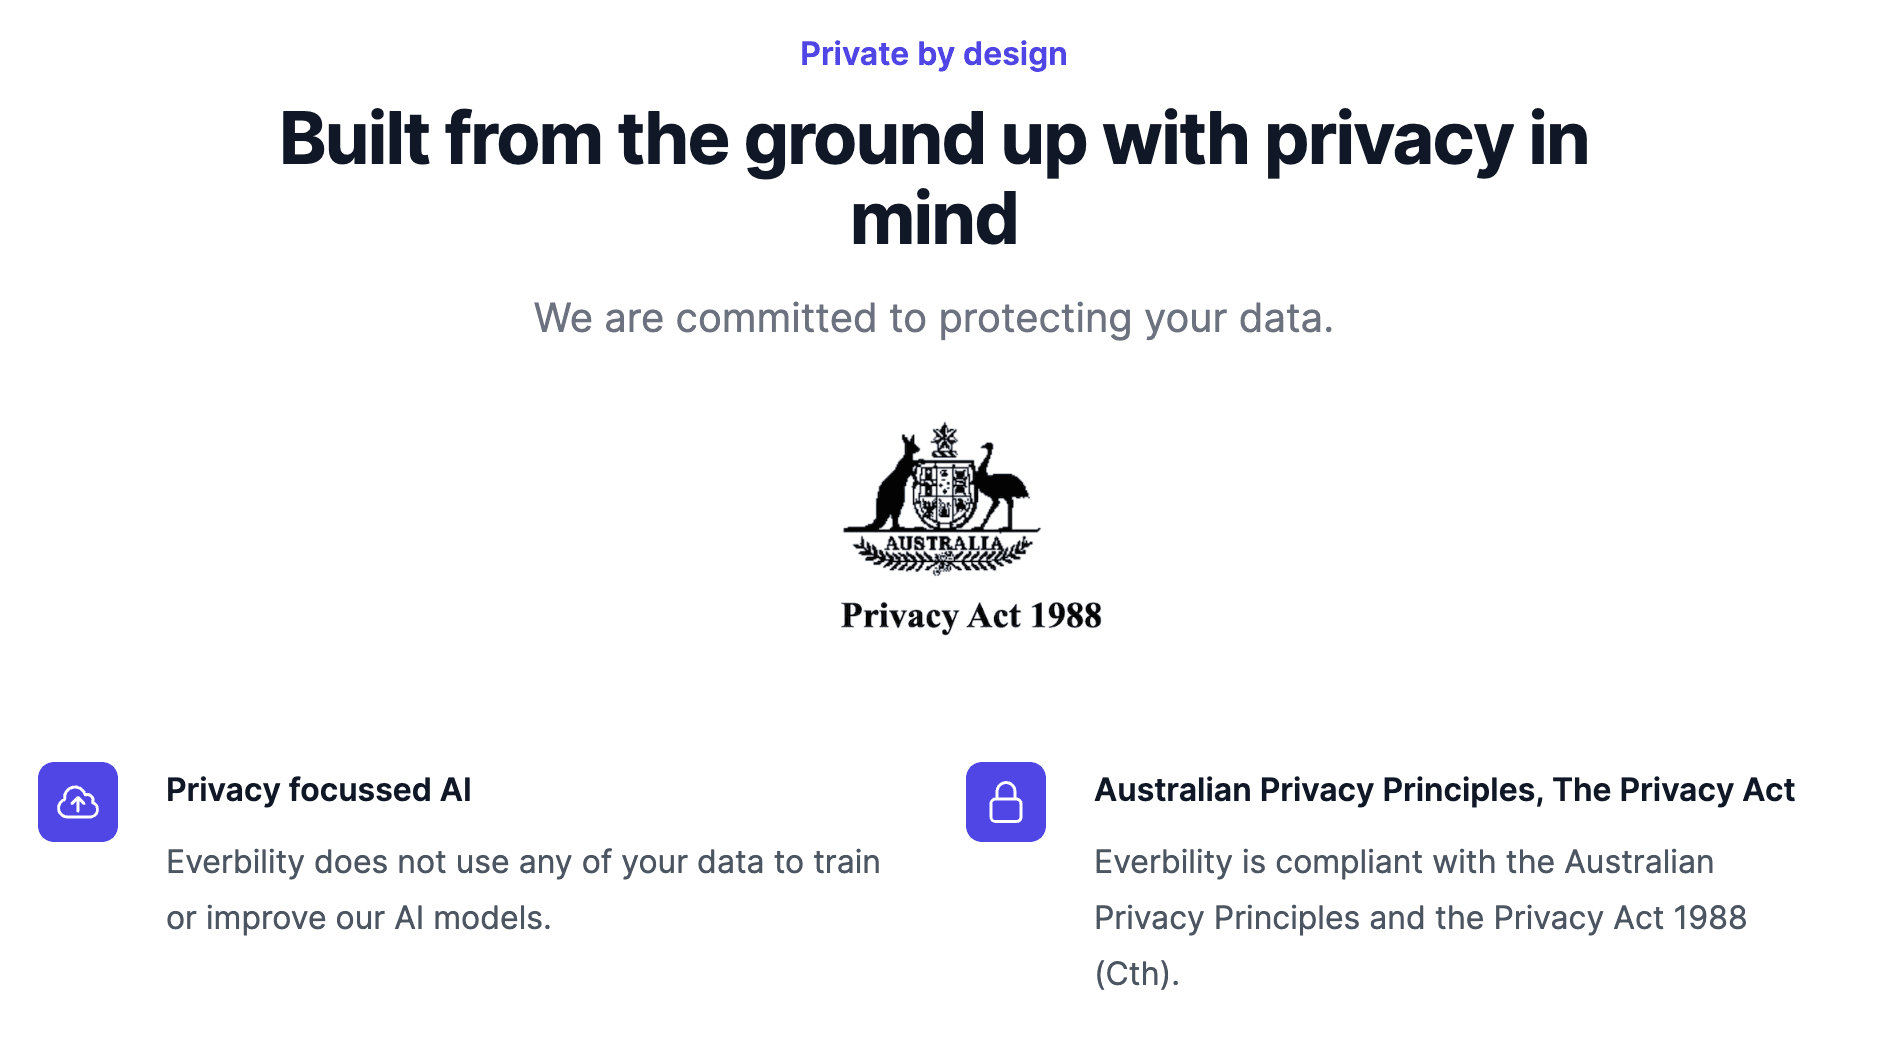The width and height of the screenshot is (1900, 1064).
Task: Click the word "mind" in the headline
Action: (x=933, y=219)
